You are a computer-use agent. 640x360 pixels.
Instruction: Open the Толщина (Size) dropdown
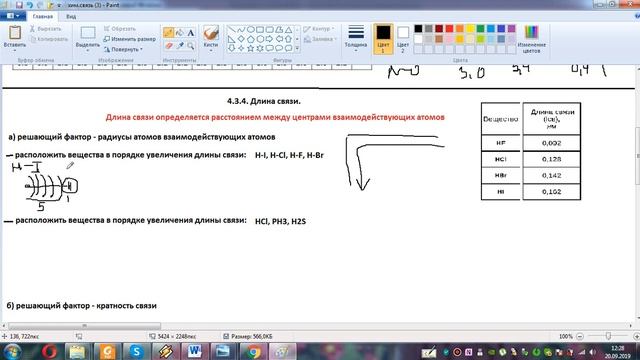(356, 38)
